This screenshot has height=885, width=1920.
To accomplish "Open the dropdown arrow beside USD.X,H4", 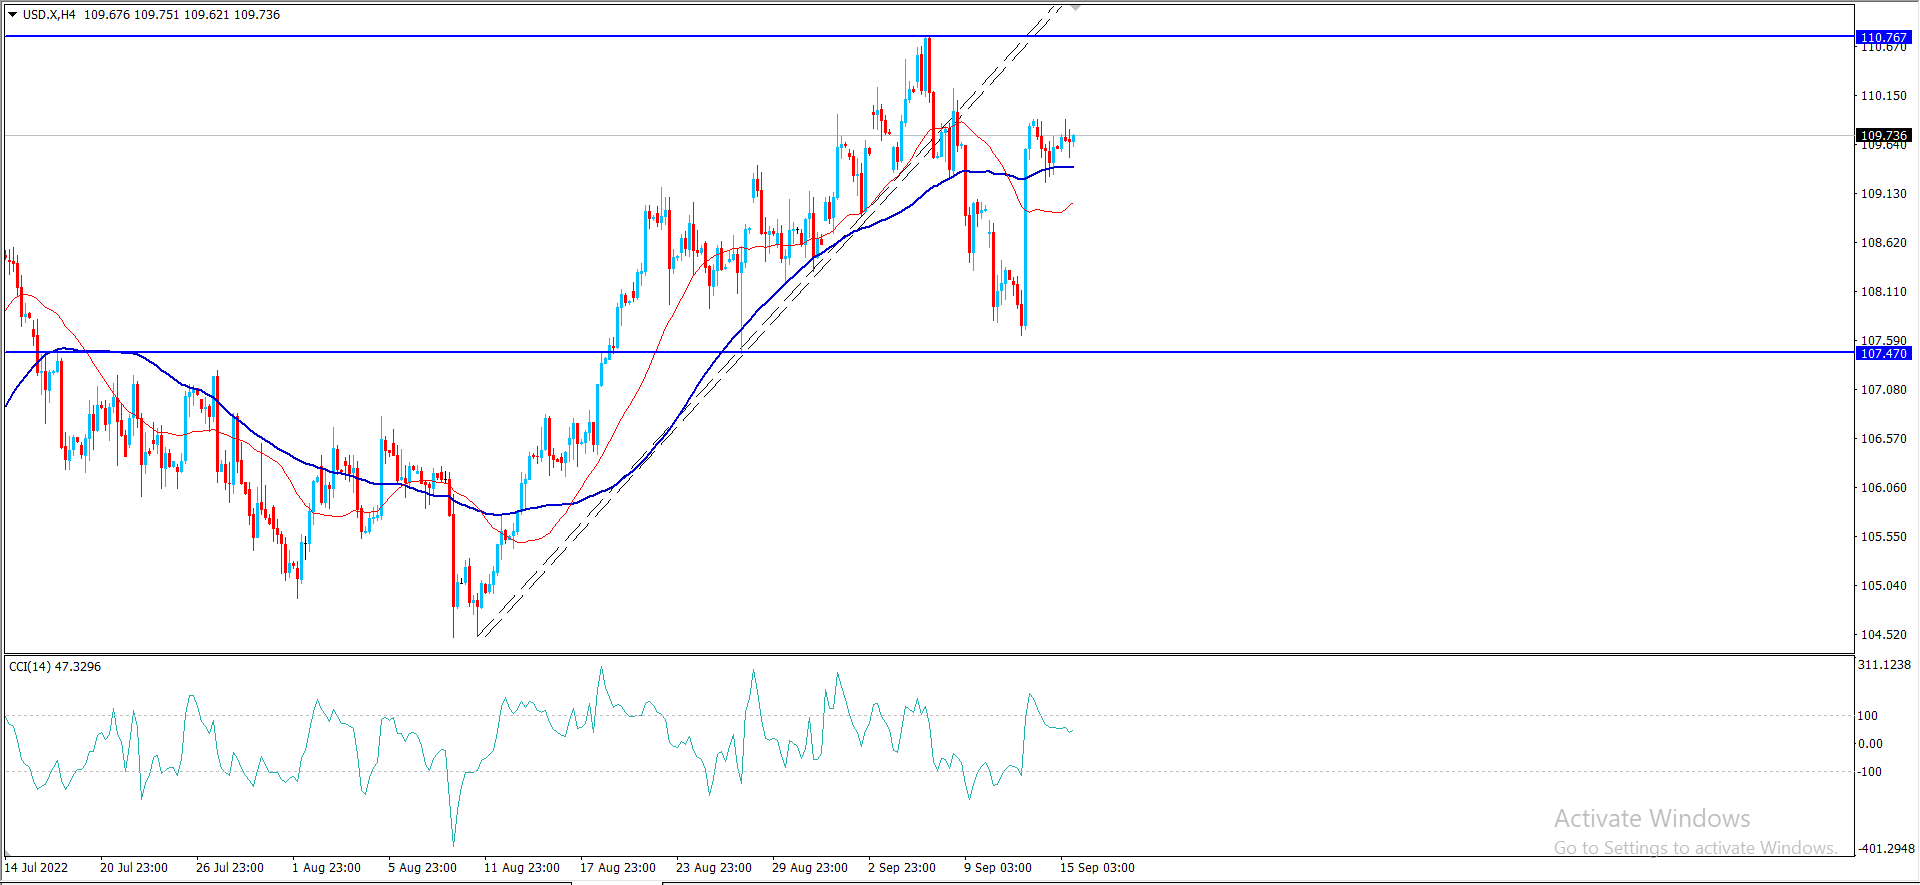I will 13,15.
